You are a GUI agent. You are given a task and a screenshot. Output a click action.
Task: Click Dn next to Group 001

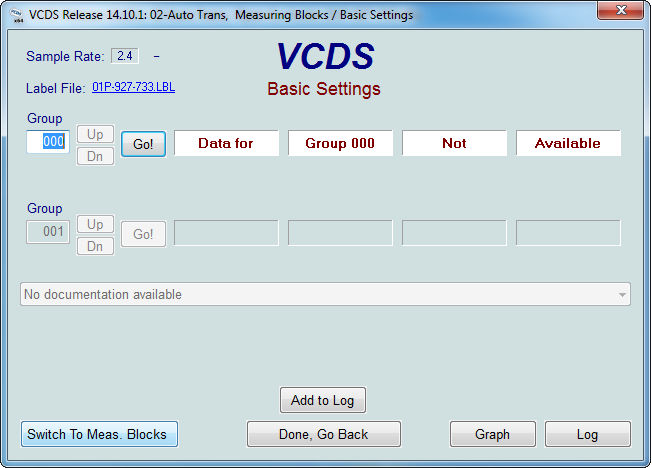point(95,246)
